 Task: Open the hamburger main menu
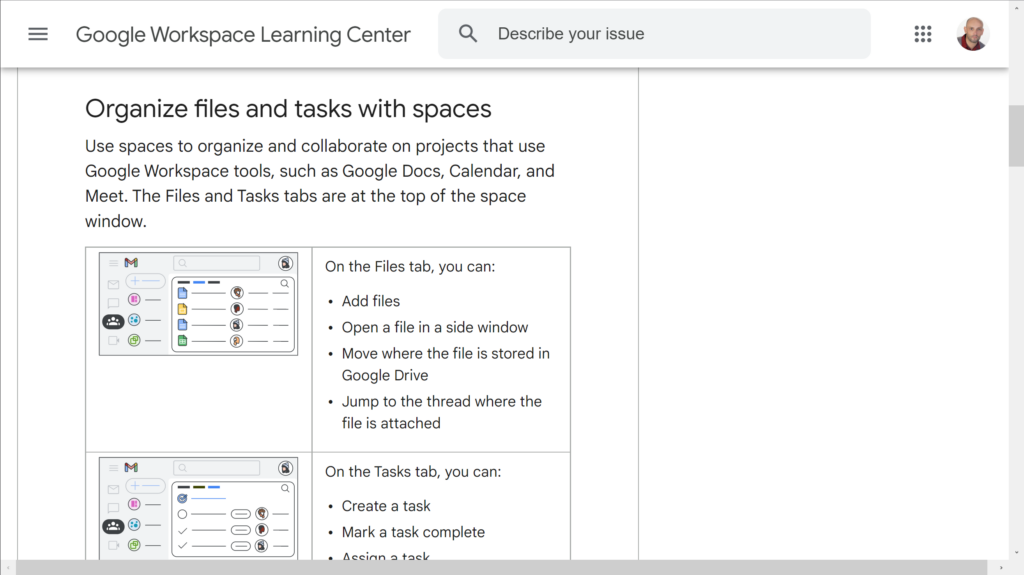click(38, 34)
